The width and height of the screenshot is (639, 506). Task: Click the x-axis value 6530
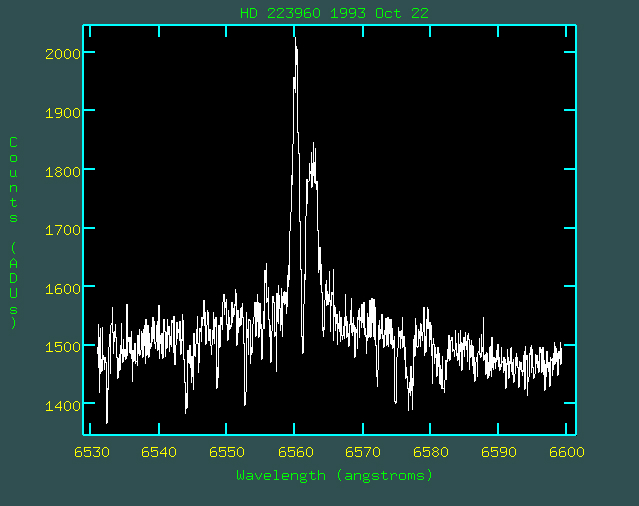tap(92, 452)
